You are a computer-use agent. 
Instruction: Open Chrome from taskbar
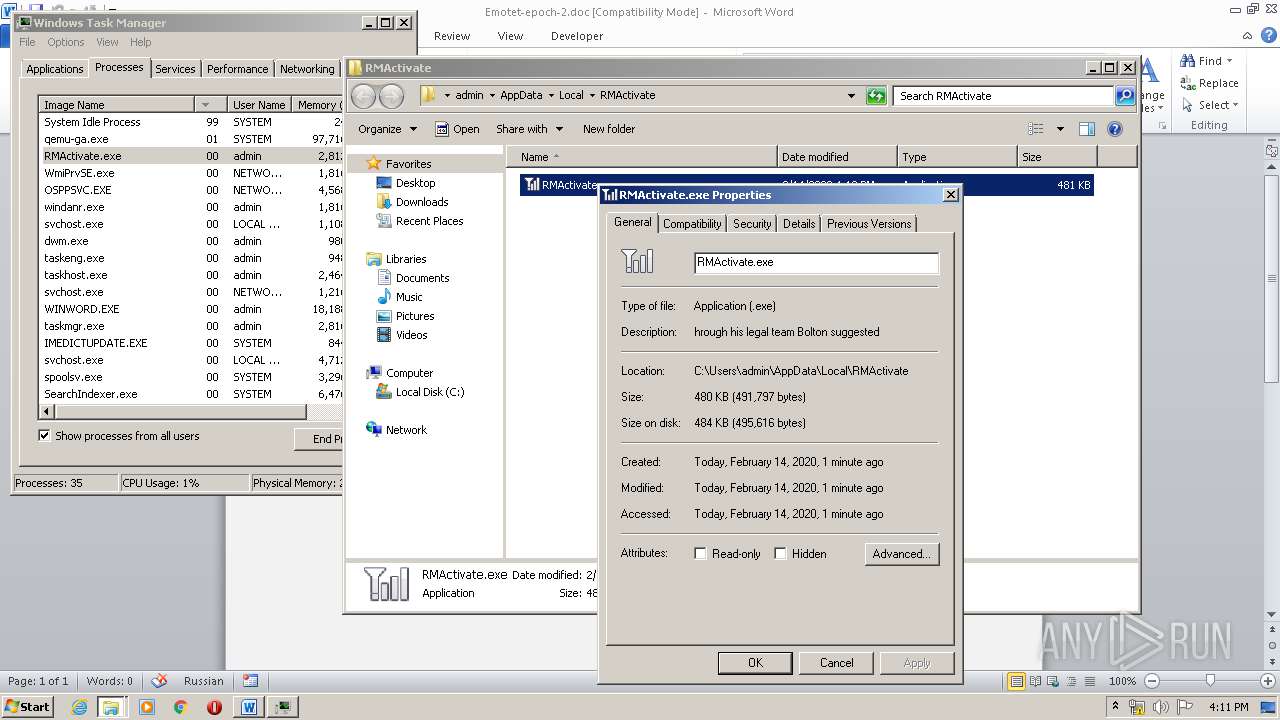pos(180,707)
